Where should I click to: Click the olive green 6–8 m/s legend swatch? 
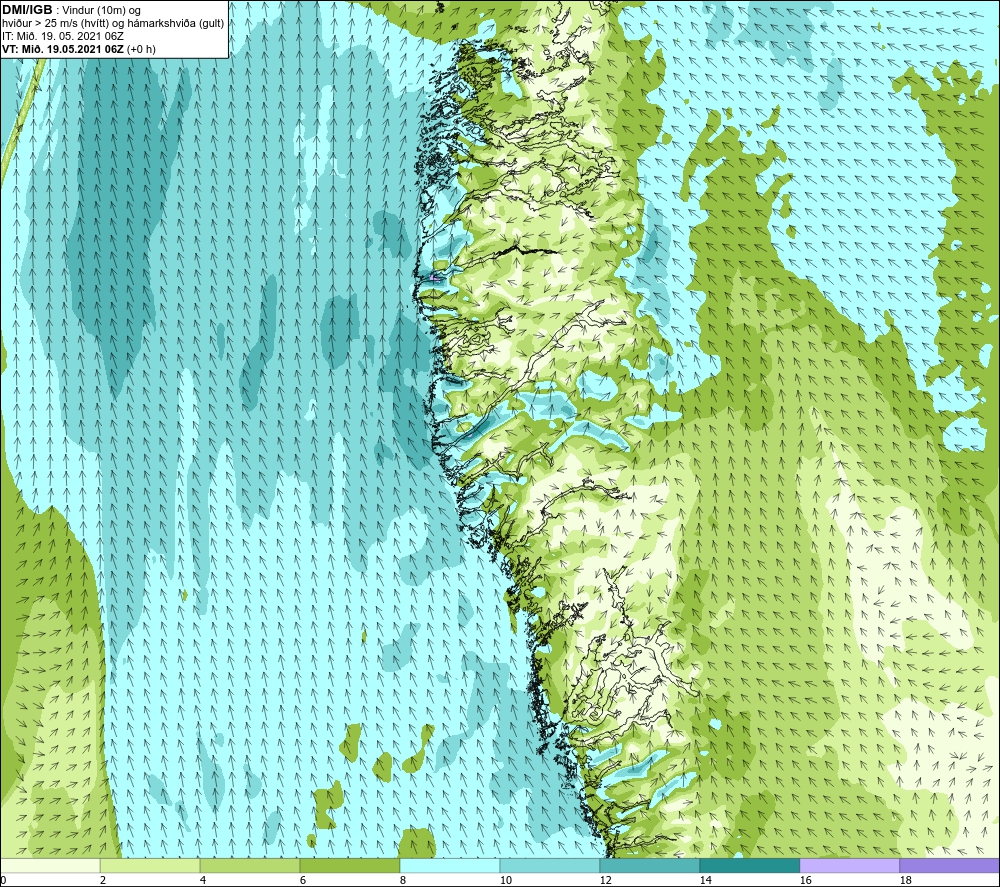(x=349, y=865)
